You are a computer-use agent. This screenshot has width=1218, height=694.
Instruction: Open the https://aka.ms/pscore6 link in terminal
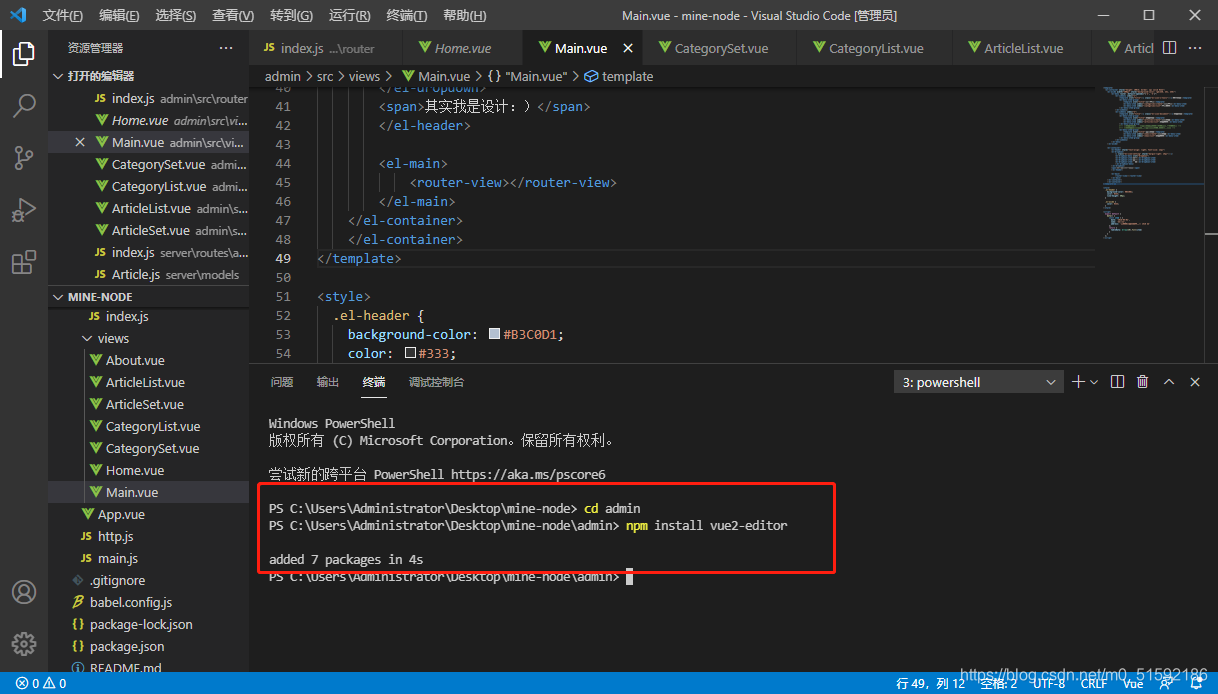pyautogui.click(x=528, y=474)
